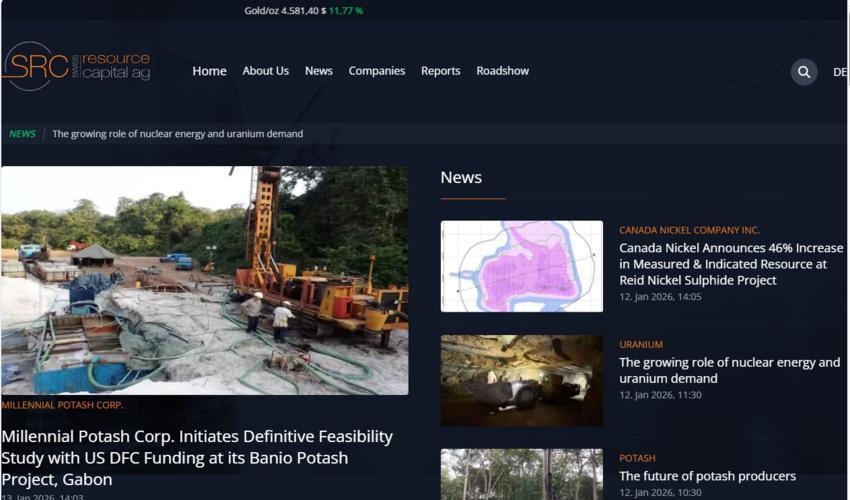850x500 pixels.
Task: Open the About Us menu item
Action: 265,71
